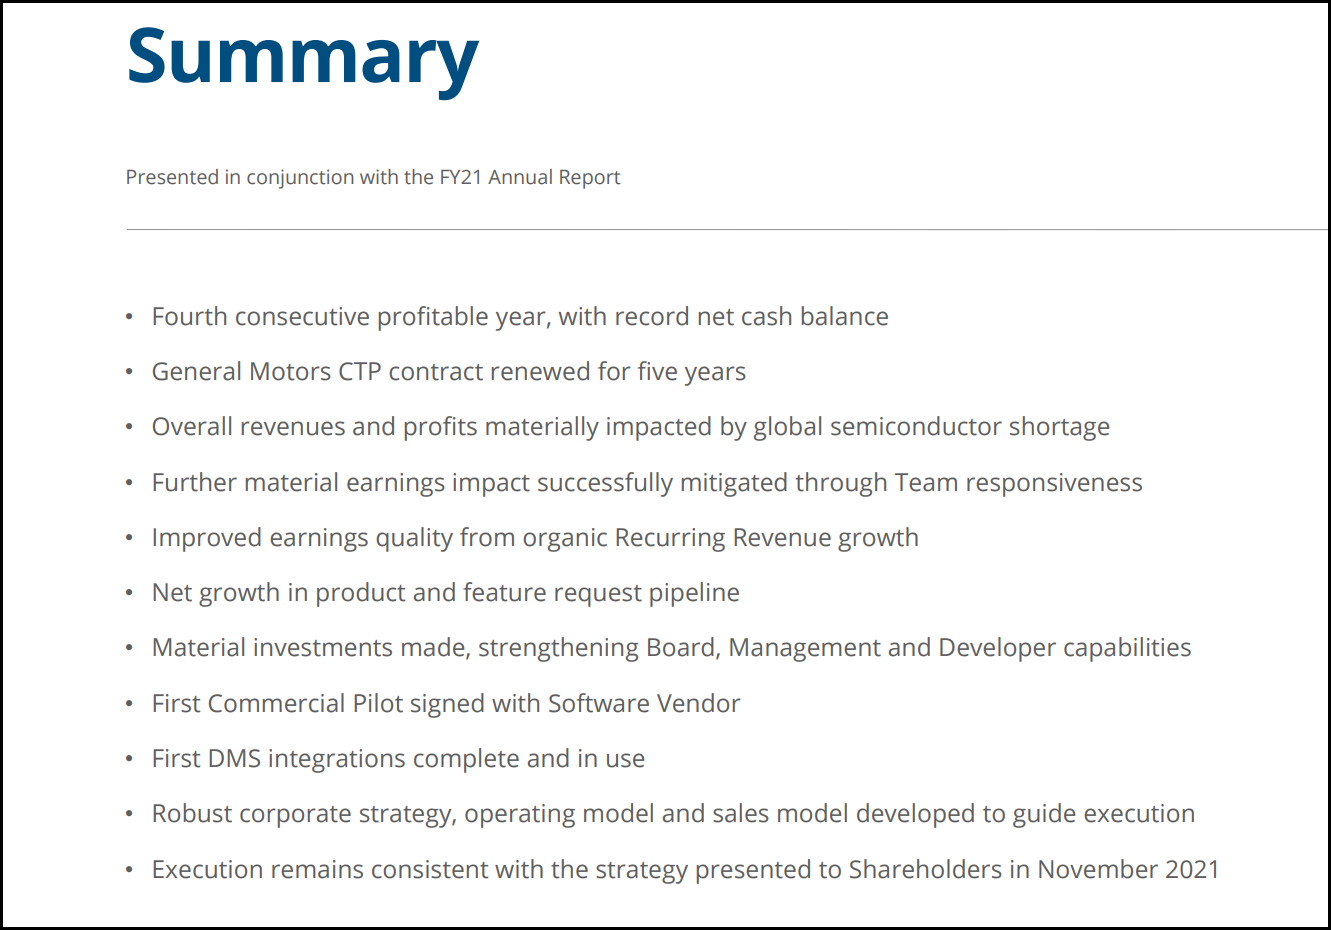
Task: Select the FY21 Annual Report subtitle text
Action: click(x=373, y=177)
